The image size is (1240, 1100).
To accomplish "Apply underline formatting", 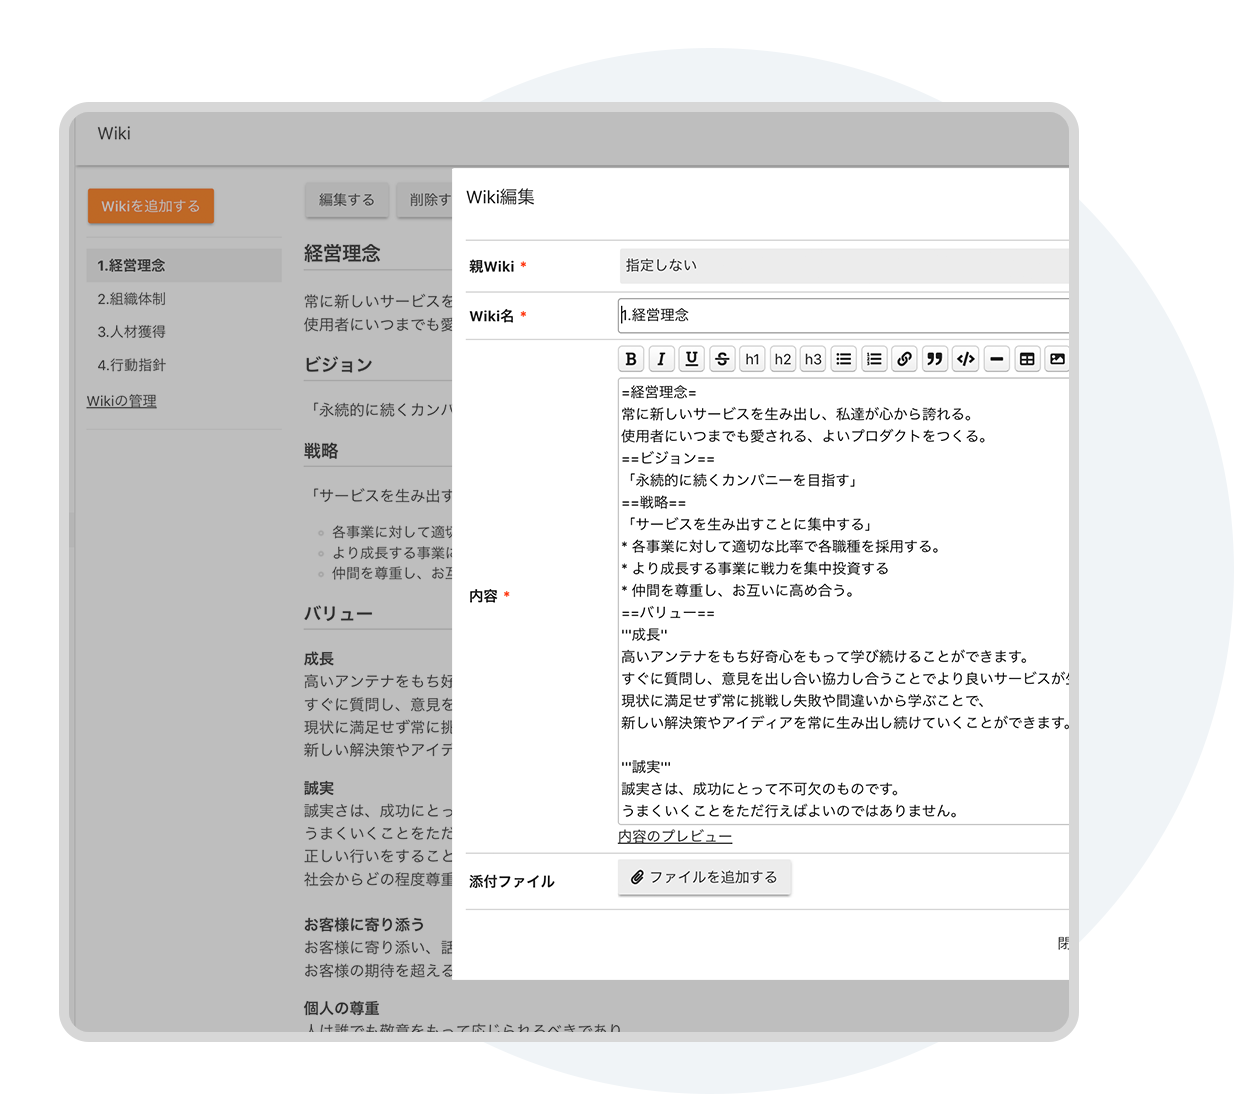I will (691, 358).
